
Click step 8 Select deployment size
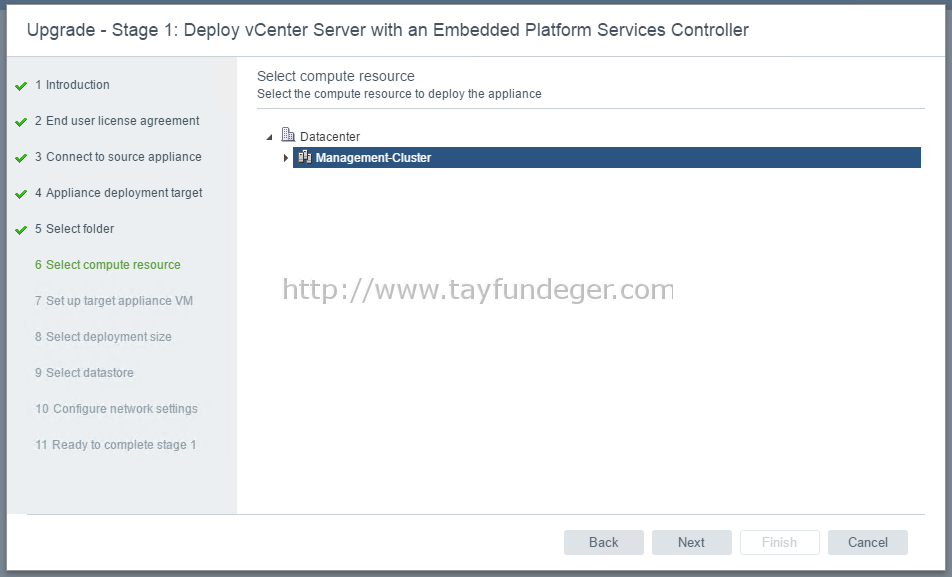103,336
